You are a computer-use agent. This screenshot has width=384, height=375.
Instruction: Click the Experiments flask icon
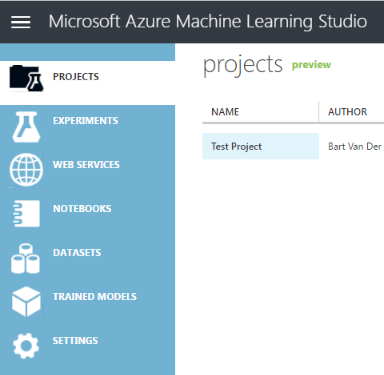pos(26,127)
